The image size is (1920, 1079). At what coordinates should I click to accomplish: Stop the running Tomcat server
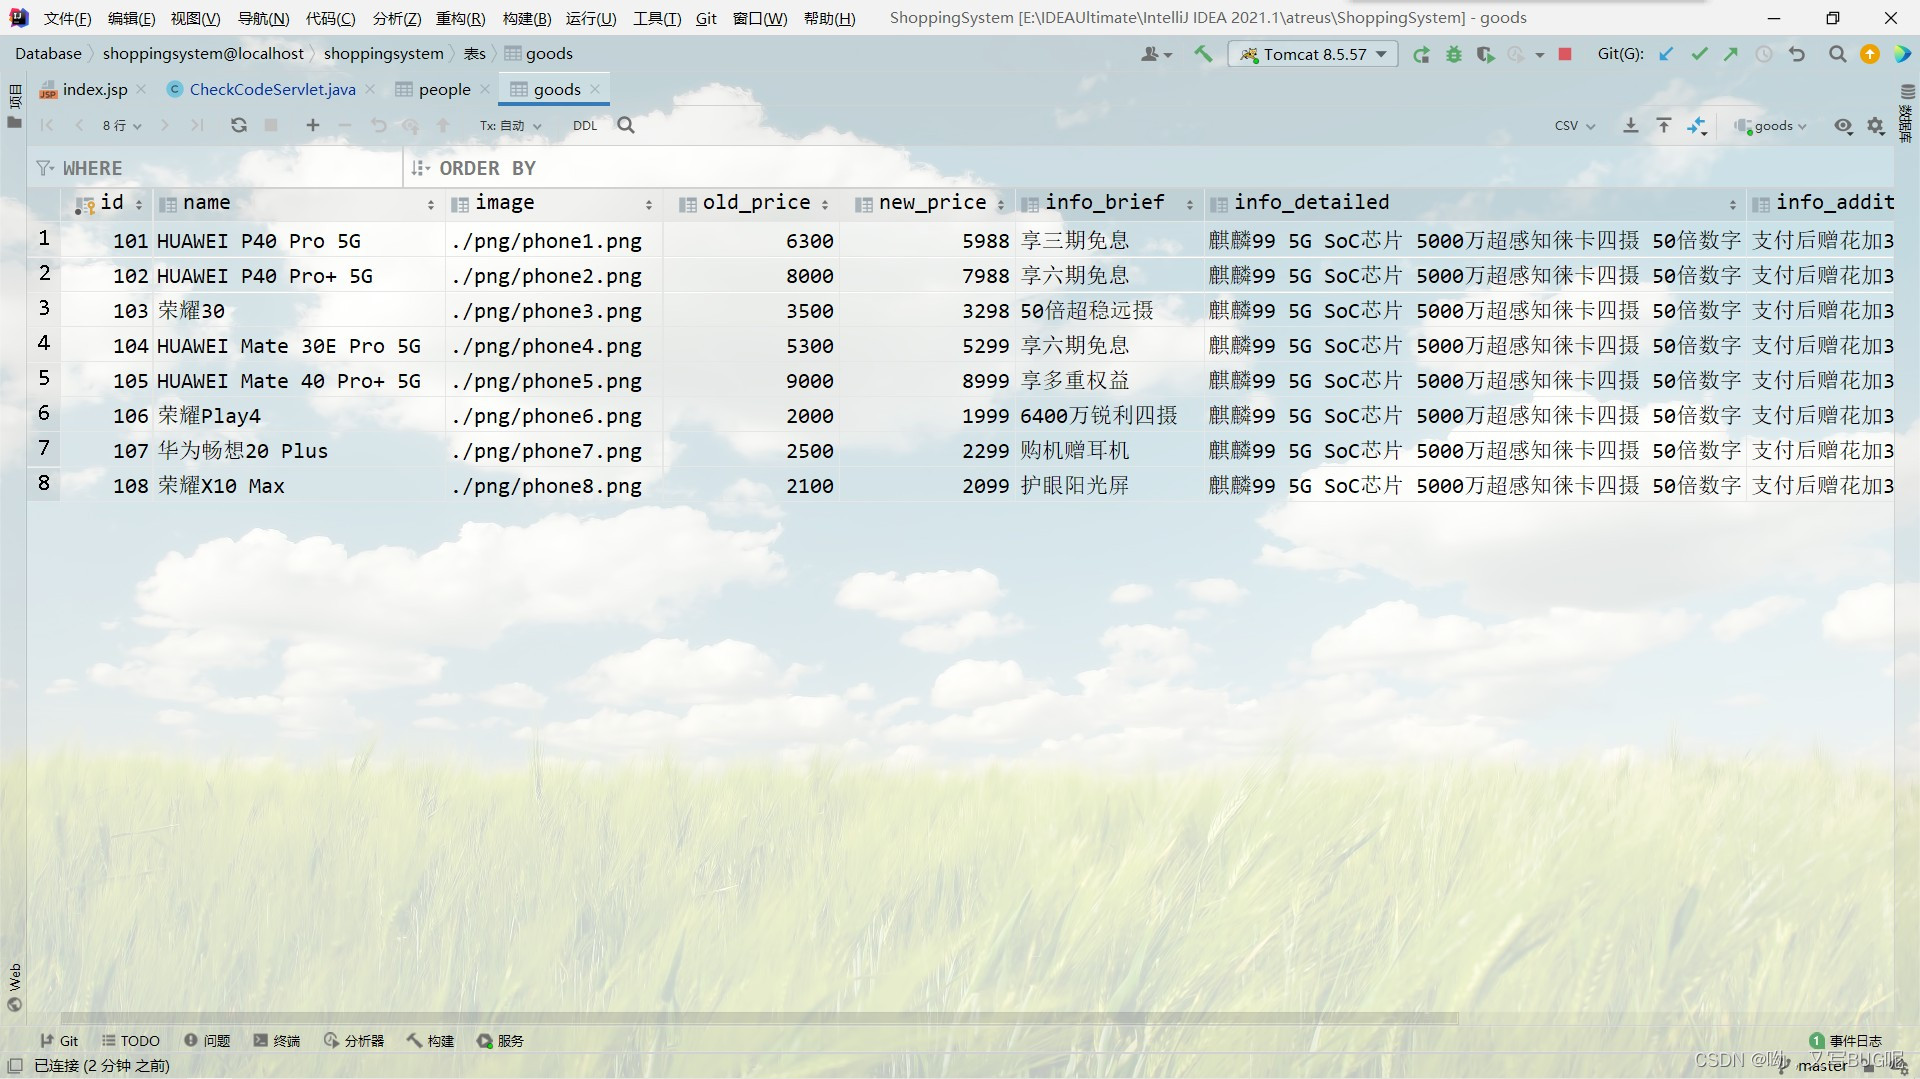click(1565, 55)
